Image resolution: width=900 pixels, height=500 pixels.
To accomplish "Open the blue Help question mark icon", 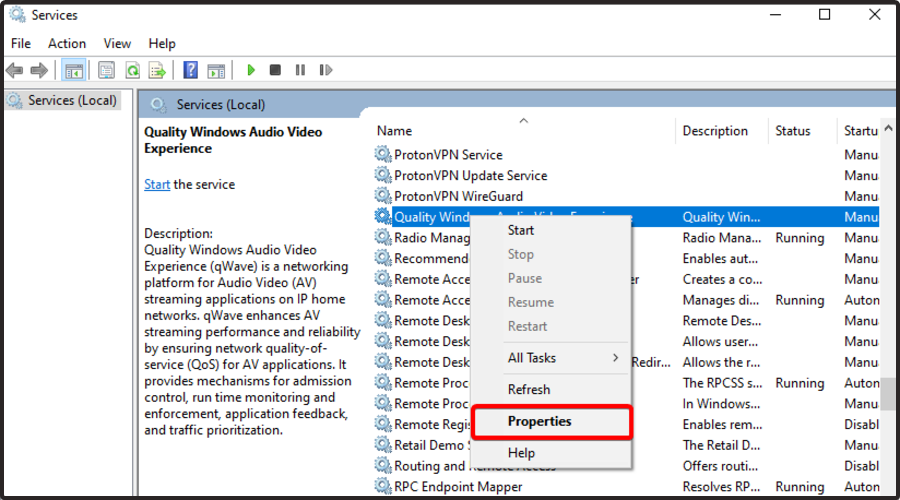I will 191,70.
